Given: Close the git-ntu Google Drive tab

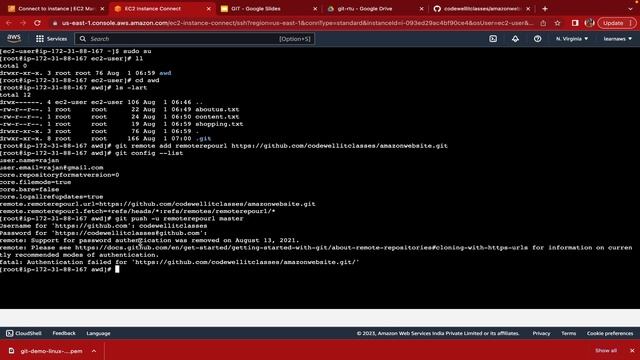Looking at the screenshot, I should coord(421,9).
